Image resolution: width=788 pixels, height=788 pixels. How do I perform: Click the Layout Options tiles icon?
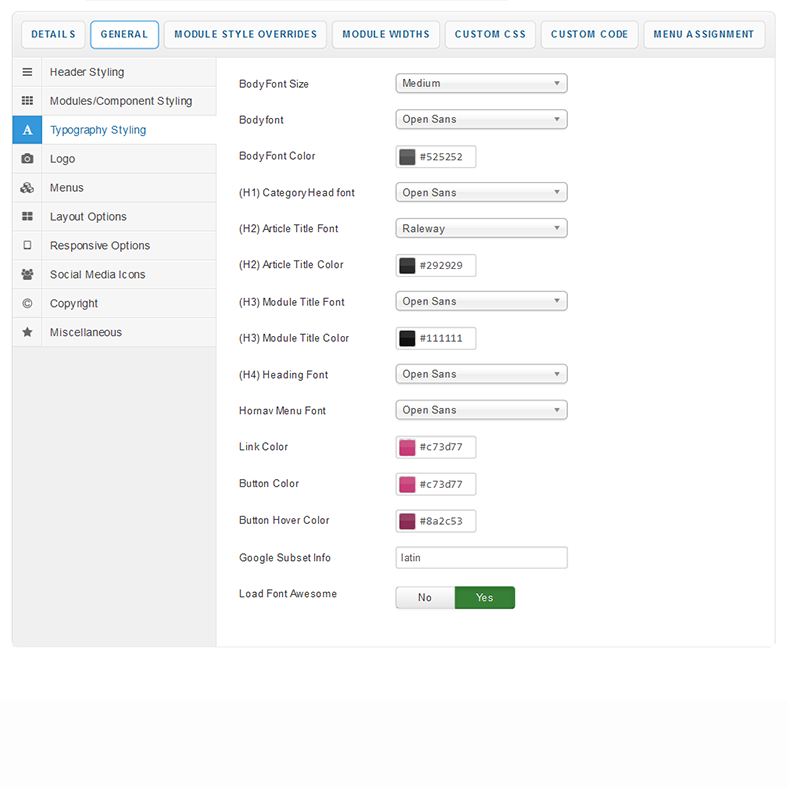point(27,217)
